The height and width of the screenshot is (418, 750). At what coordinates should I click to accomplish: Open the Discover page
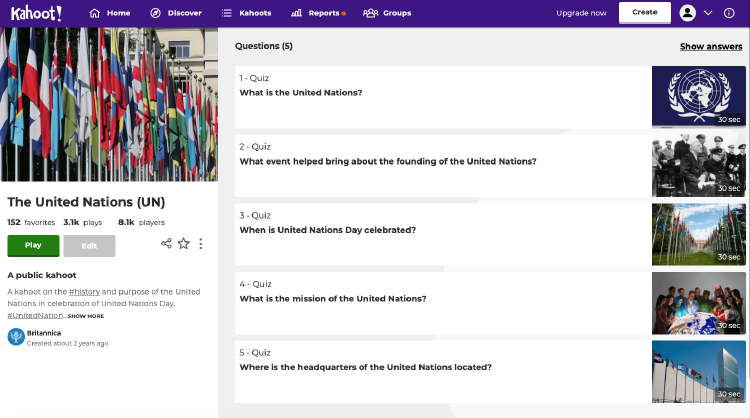(176, 13)
